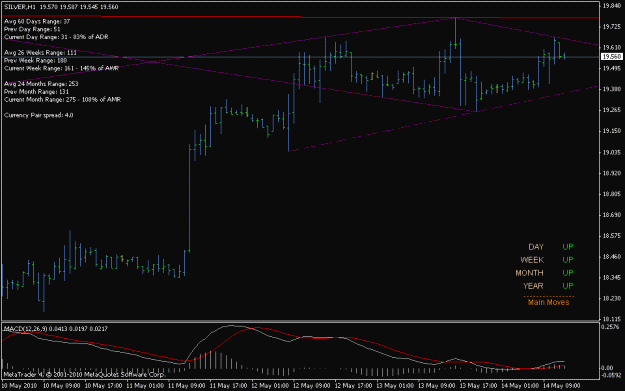Click the DAY trend label
This screenshot has width=625, height=391.
tap(536, 247)
